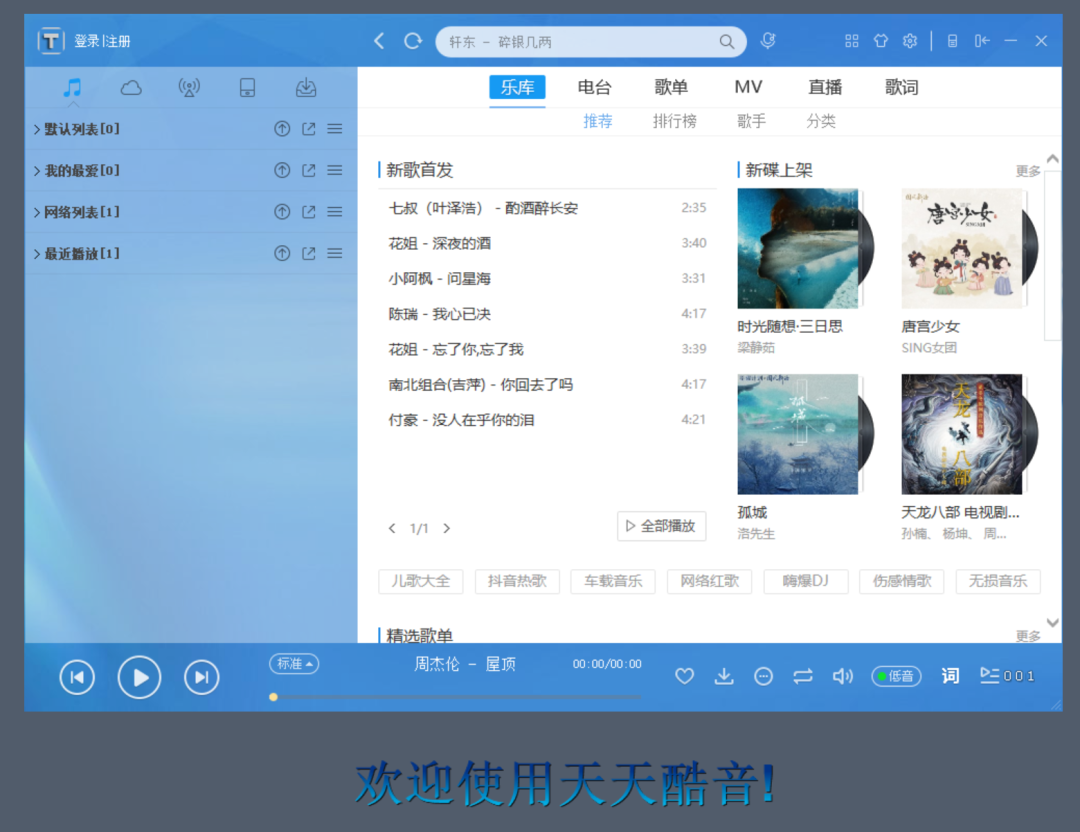Refresh the page with the reload icon
The width and height of the screenshot is (1080, 832).
[413, 41]
